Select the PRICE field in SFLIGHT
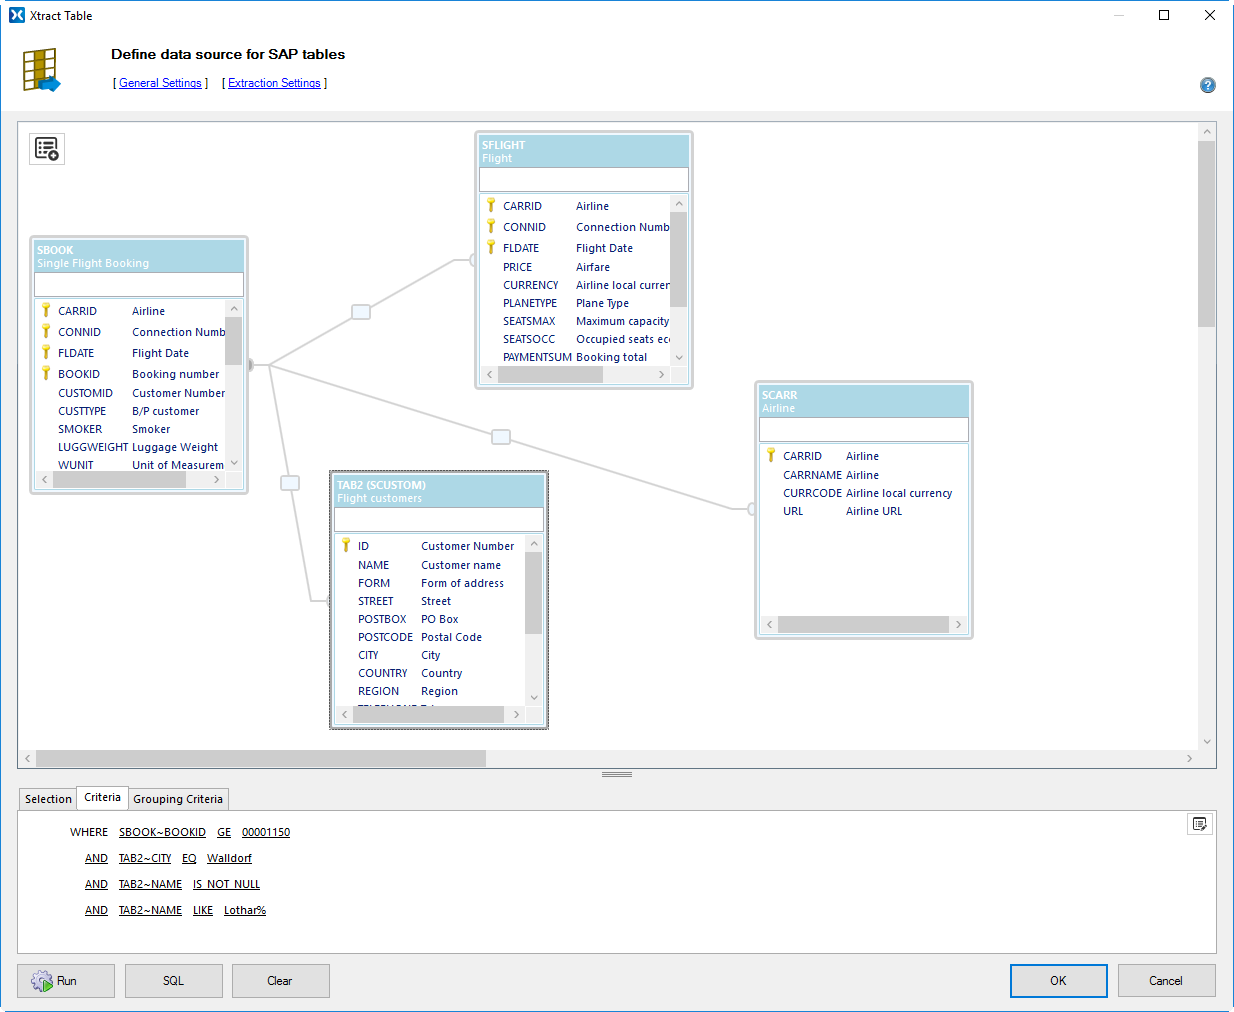The image size is (1234, 1012). [x=518, y=267]
